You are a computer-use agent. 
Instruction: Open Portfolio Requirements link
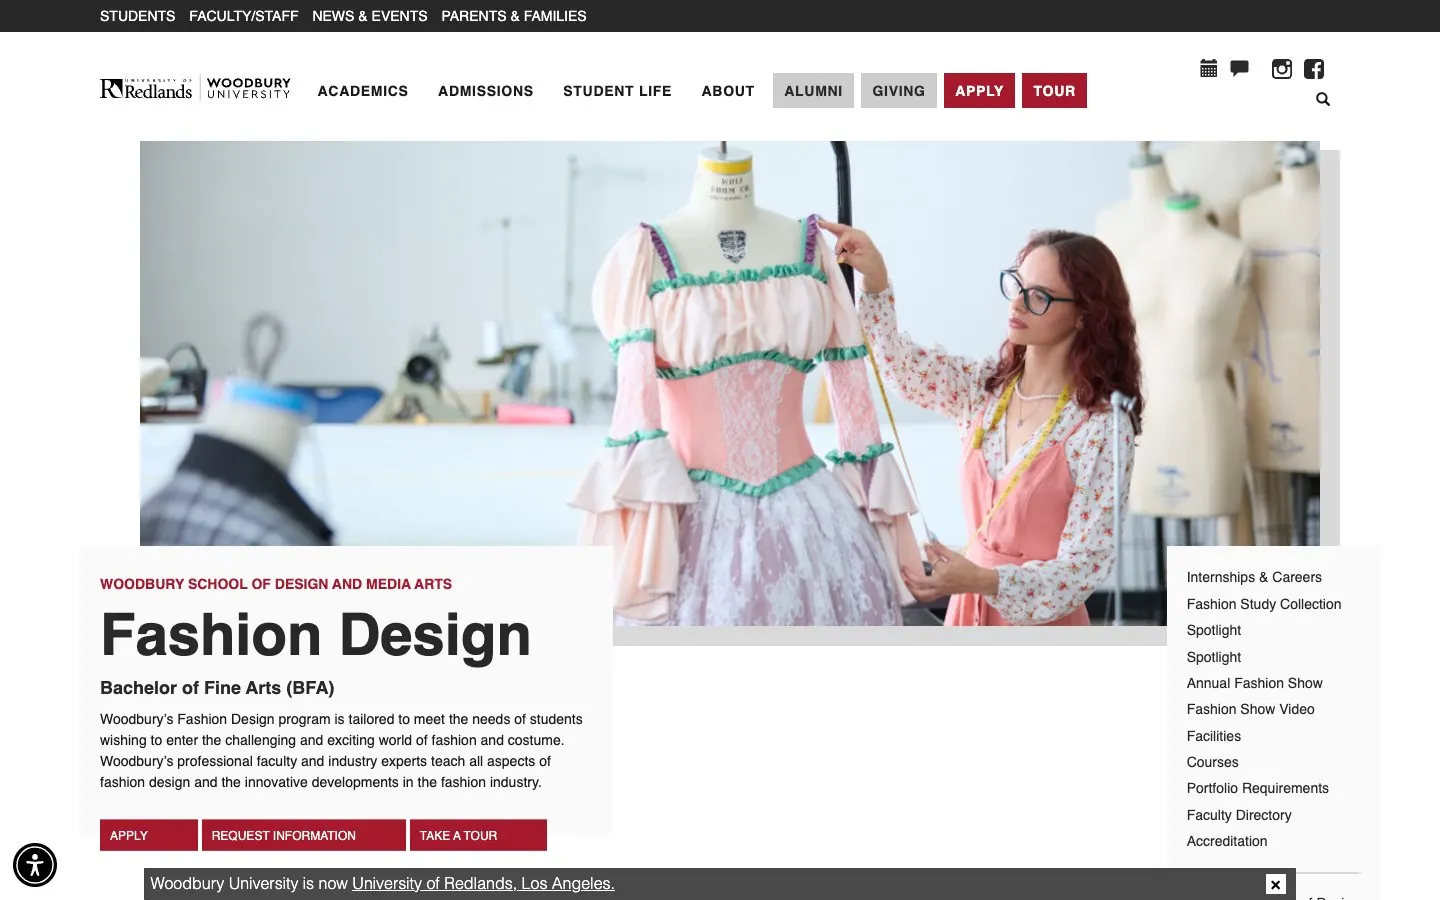[x=1257, y=788]
